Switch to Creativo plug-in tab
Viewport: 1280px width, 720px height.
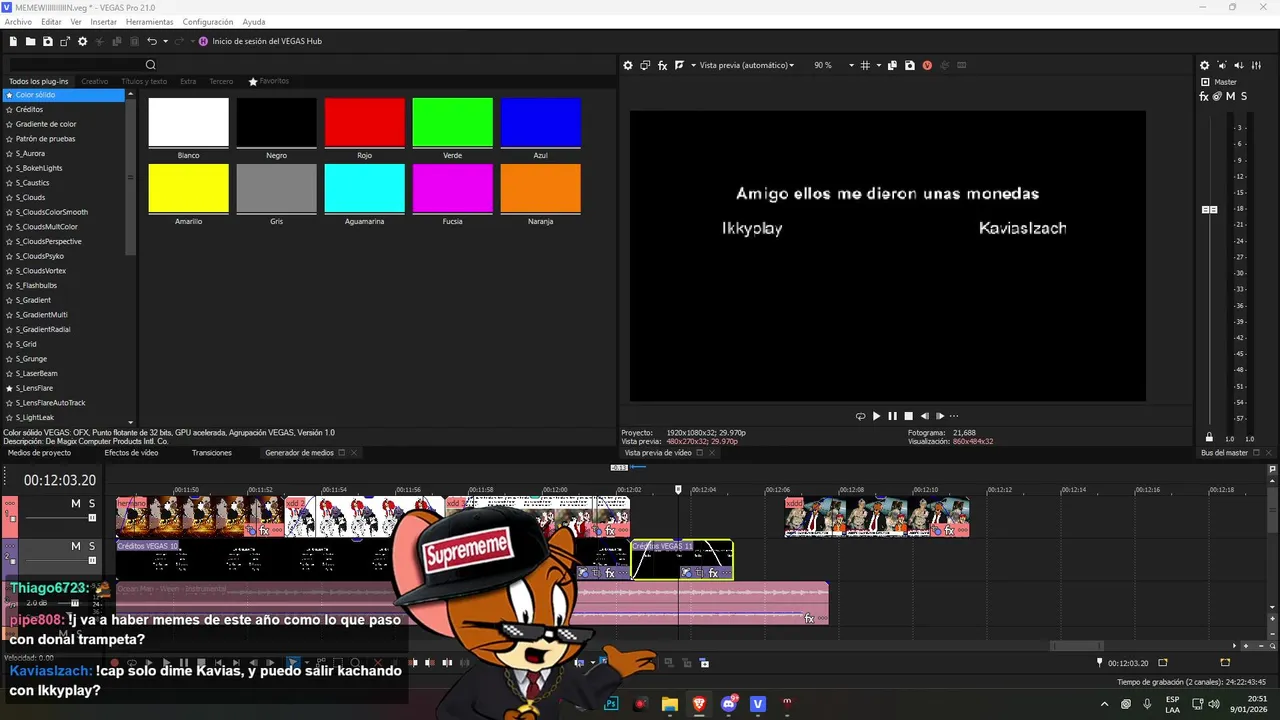pos(95,81)
